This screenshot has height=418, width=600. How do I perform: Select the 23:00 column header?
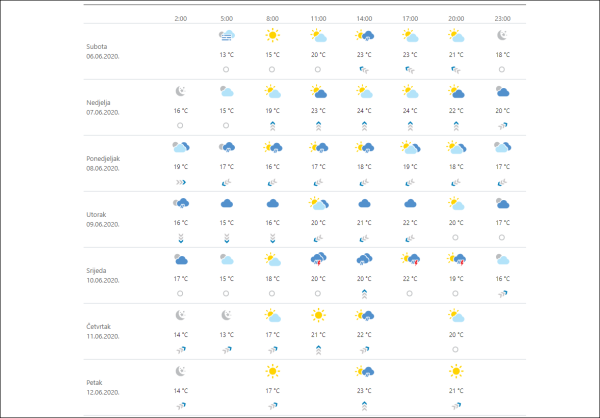504,17
